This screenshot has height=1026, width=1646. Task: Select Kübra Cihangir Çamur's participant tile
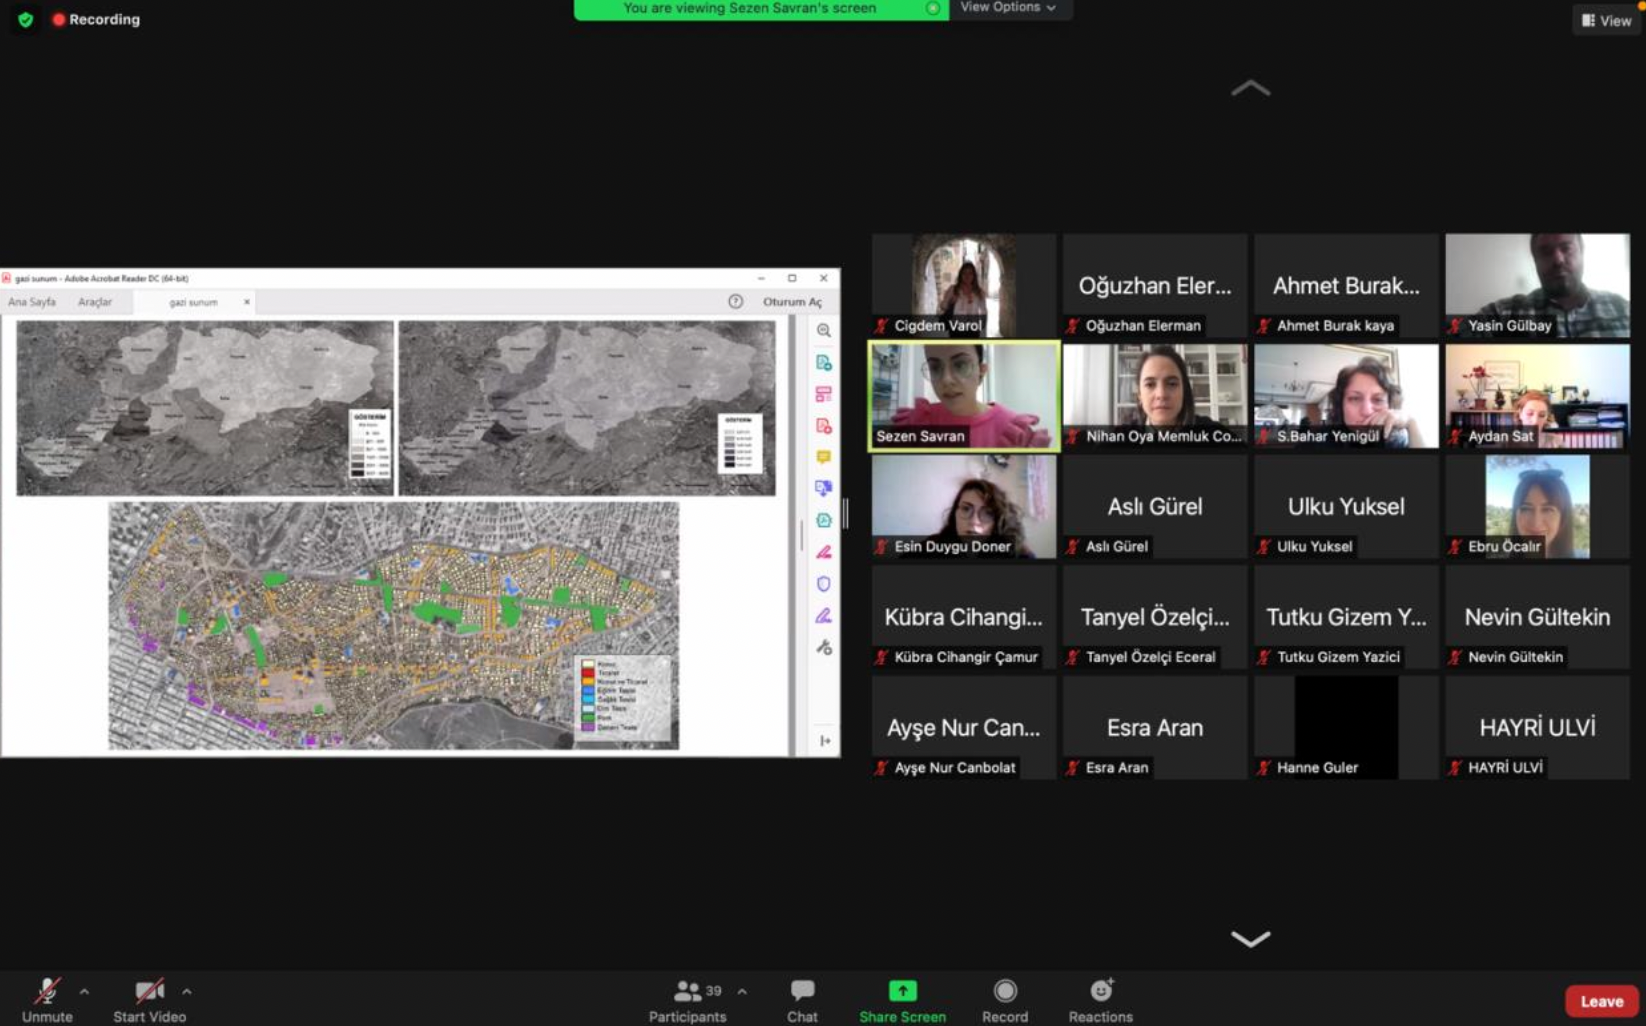(964, 617)
